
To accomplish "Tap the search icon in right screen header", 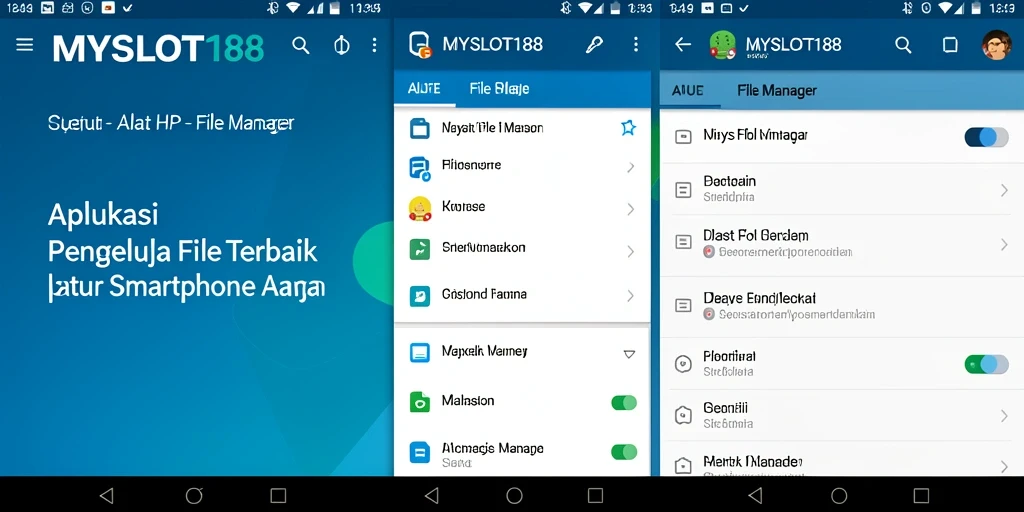I will click(x=903, y=44).
